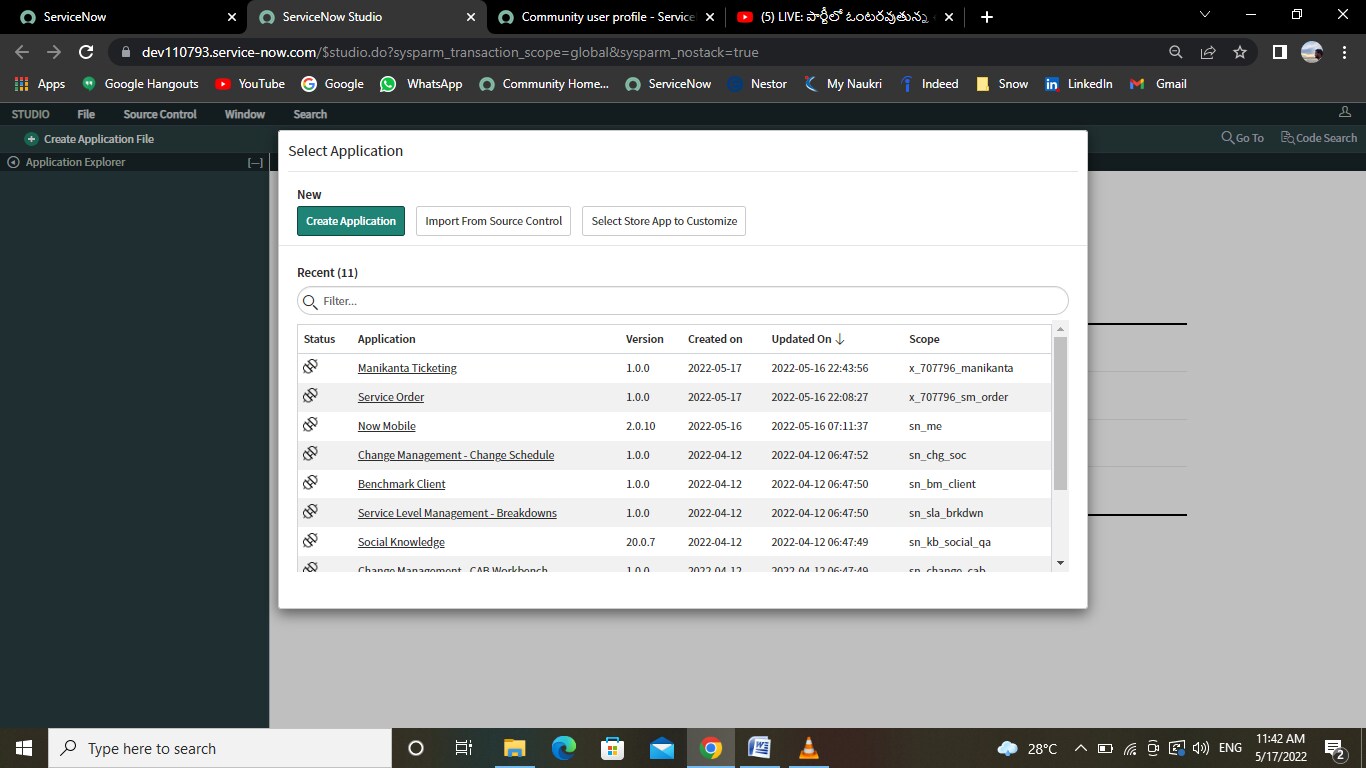Open the LinkedIn bookmark

[1079, 84]
